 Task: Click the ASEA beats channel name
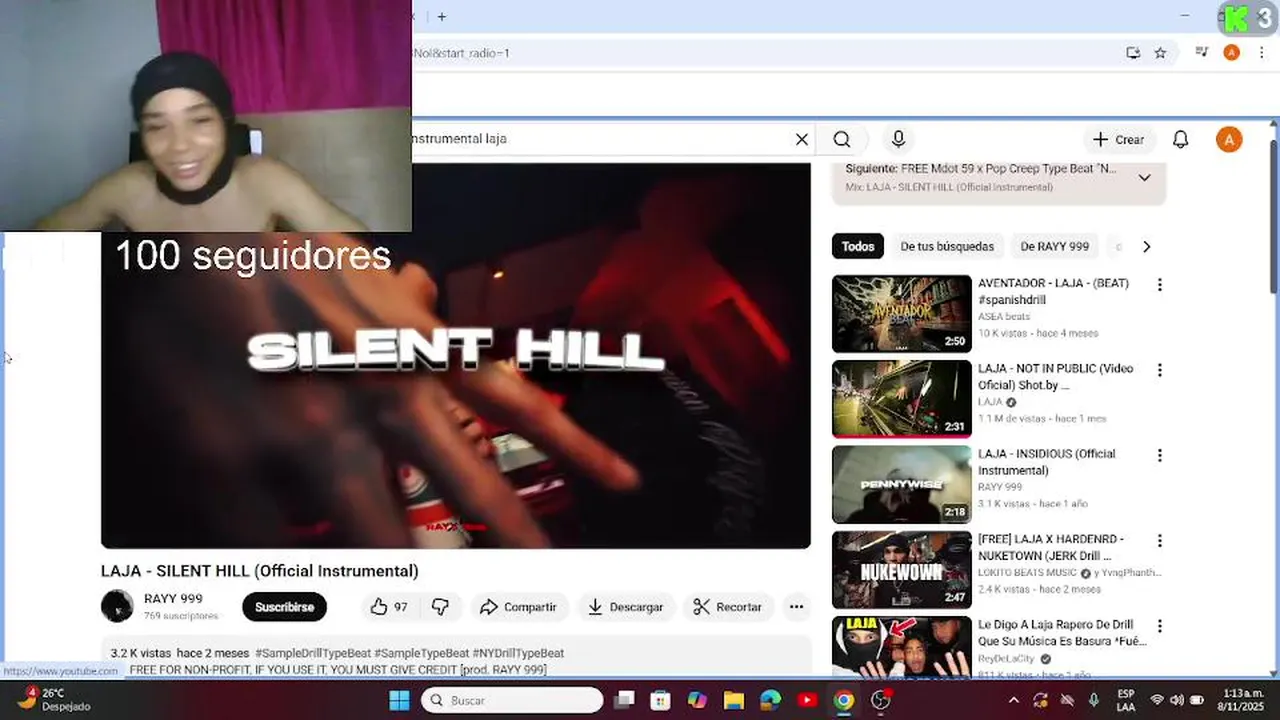click(1003, 317)
